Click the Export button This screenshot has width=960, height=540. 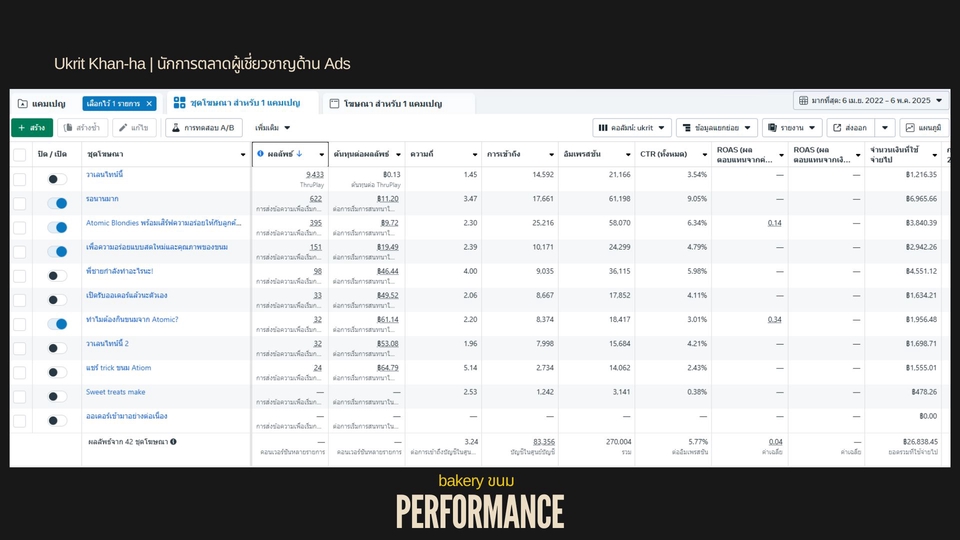(x=850, y=127)
